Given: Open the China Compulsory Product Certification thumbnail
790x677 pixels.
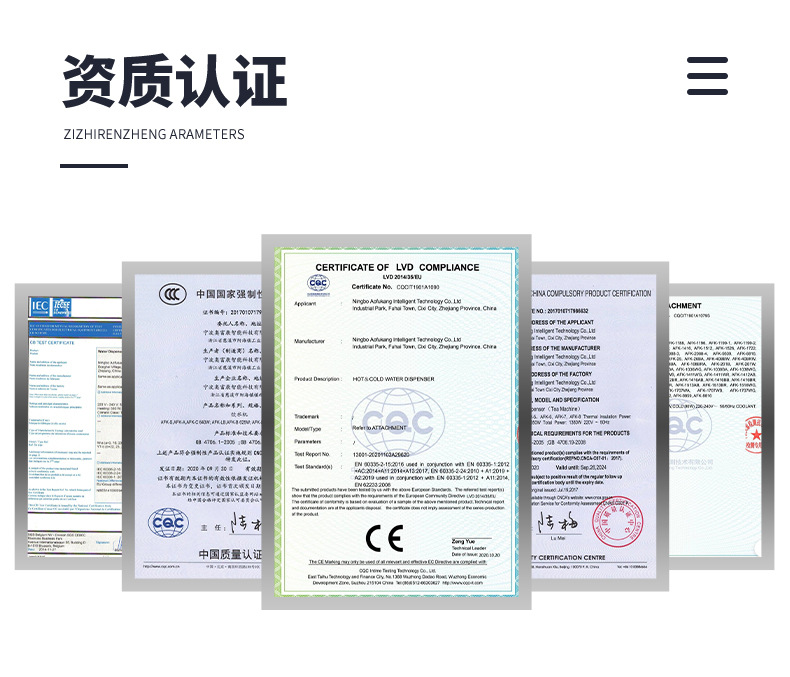Looking at the screenshot, I should click(600, 426).
